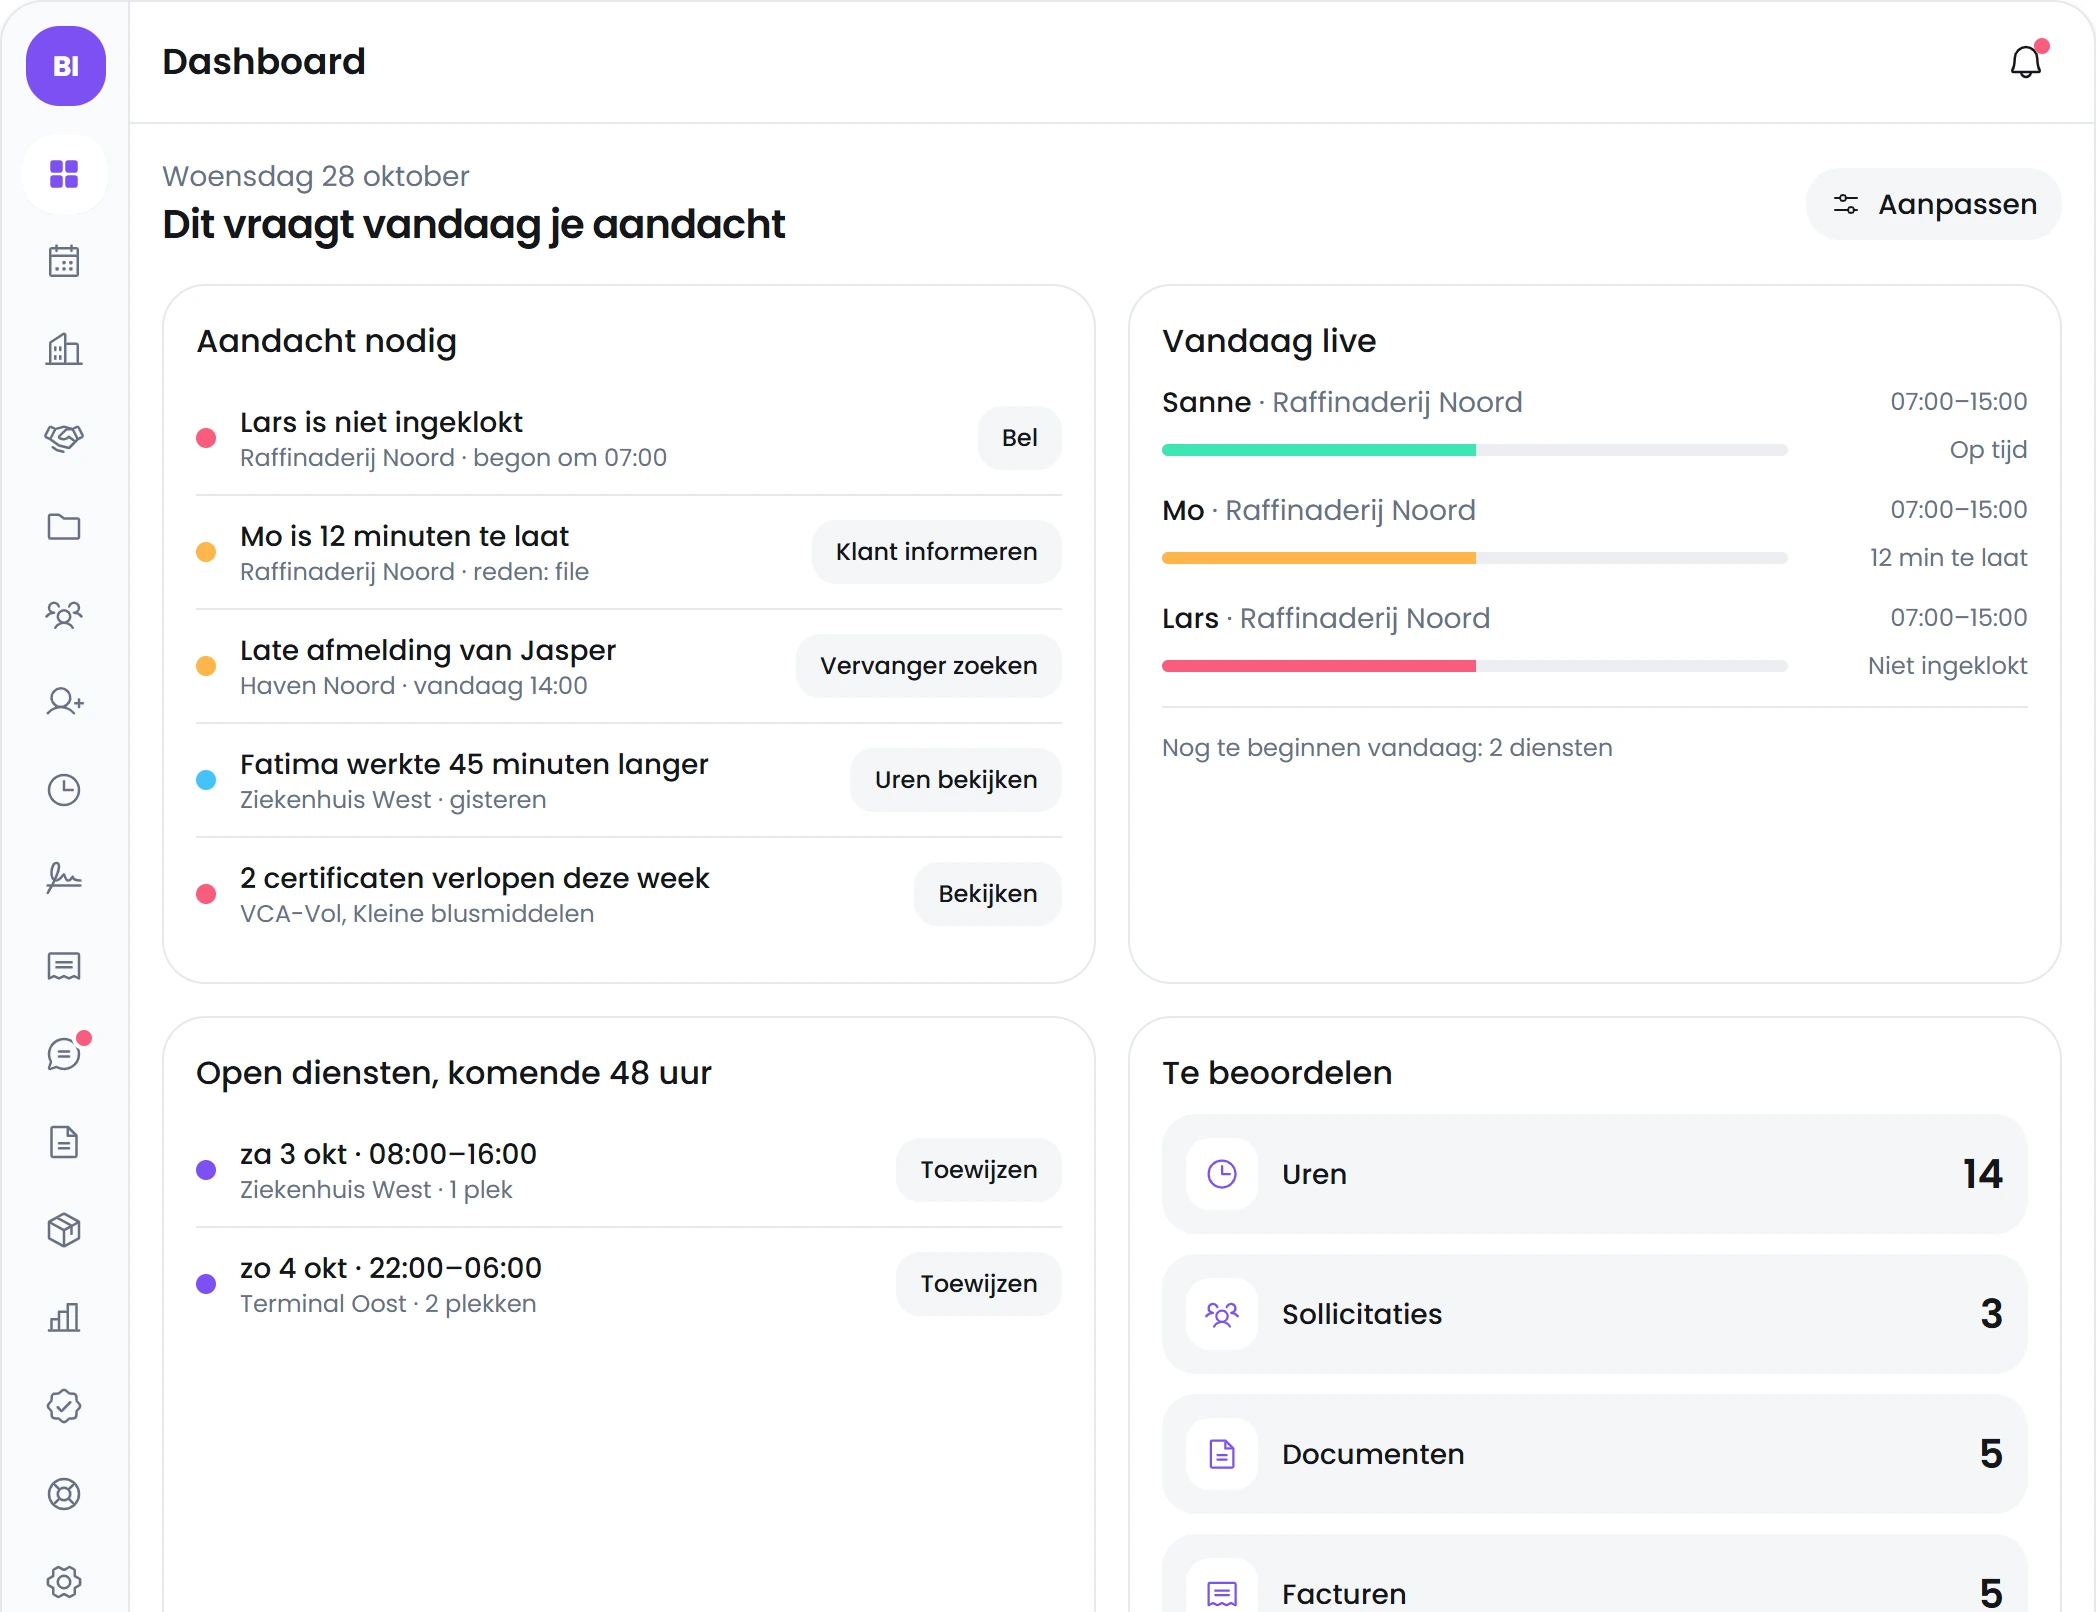Open the lifebuoy help icon in sidebar
This screenshot has height=1612, width=2096.
[x=64, y=1494]
